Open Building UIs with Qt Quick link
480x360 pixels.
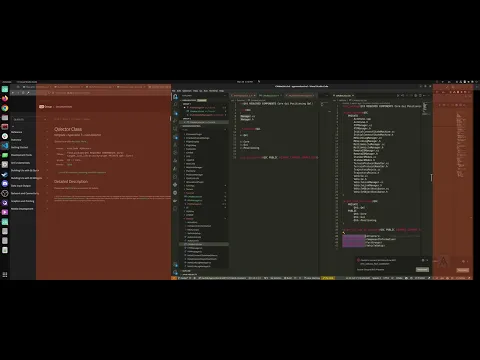(x=25, y=170)
